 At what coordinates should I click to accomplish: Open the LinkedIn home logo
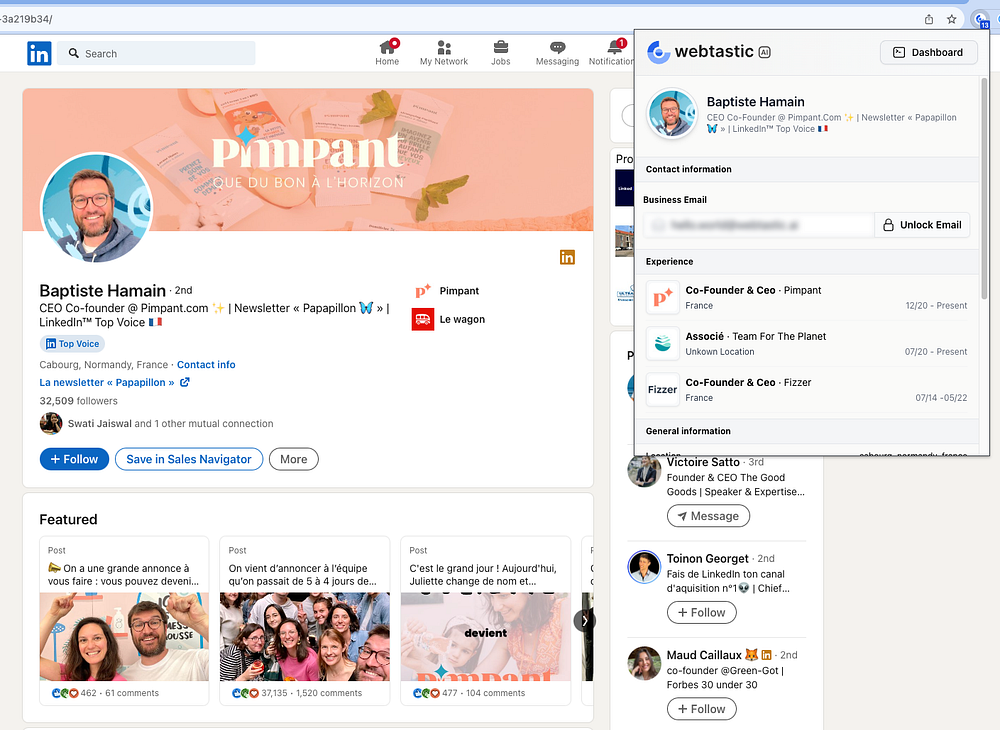(x=39, y=54)
